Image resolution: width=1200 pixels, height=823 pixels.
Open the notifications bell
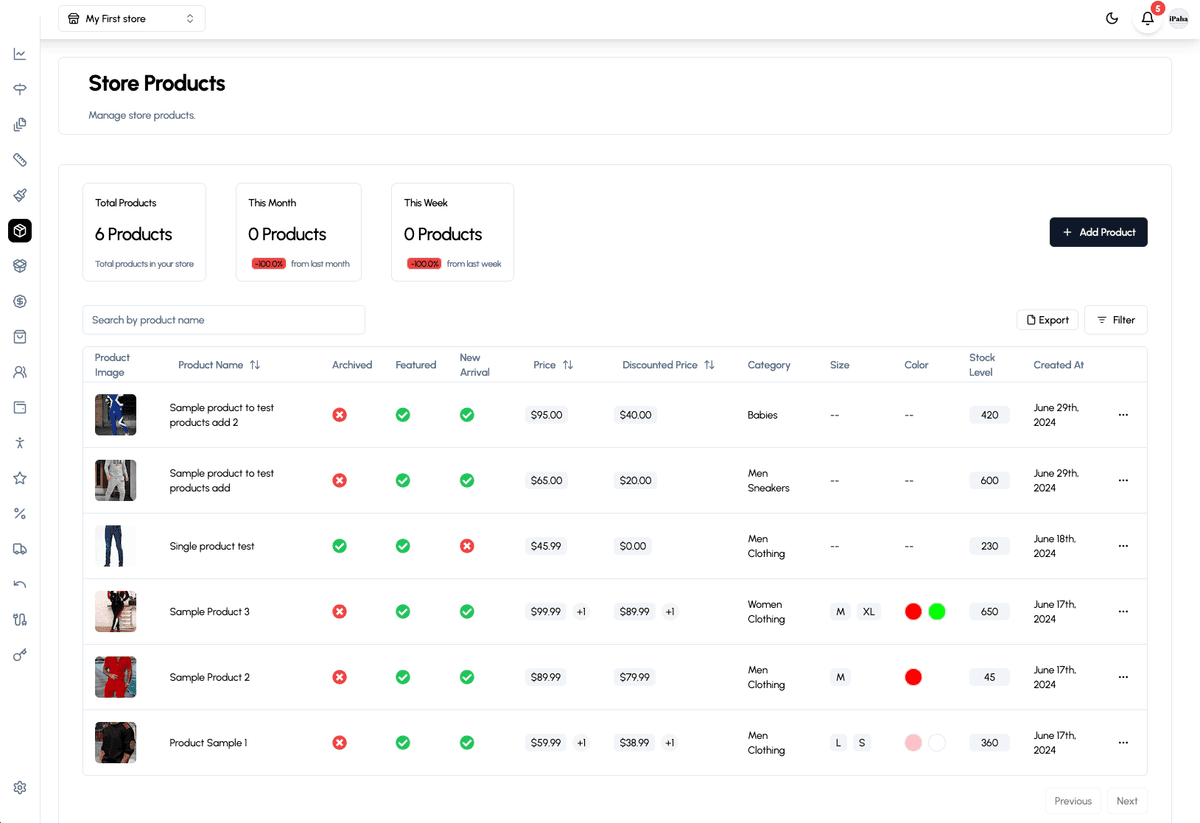[1147, 19]
